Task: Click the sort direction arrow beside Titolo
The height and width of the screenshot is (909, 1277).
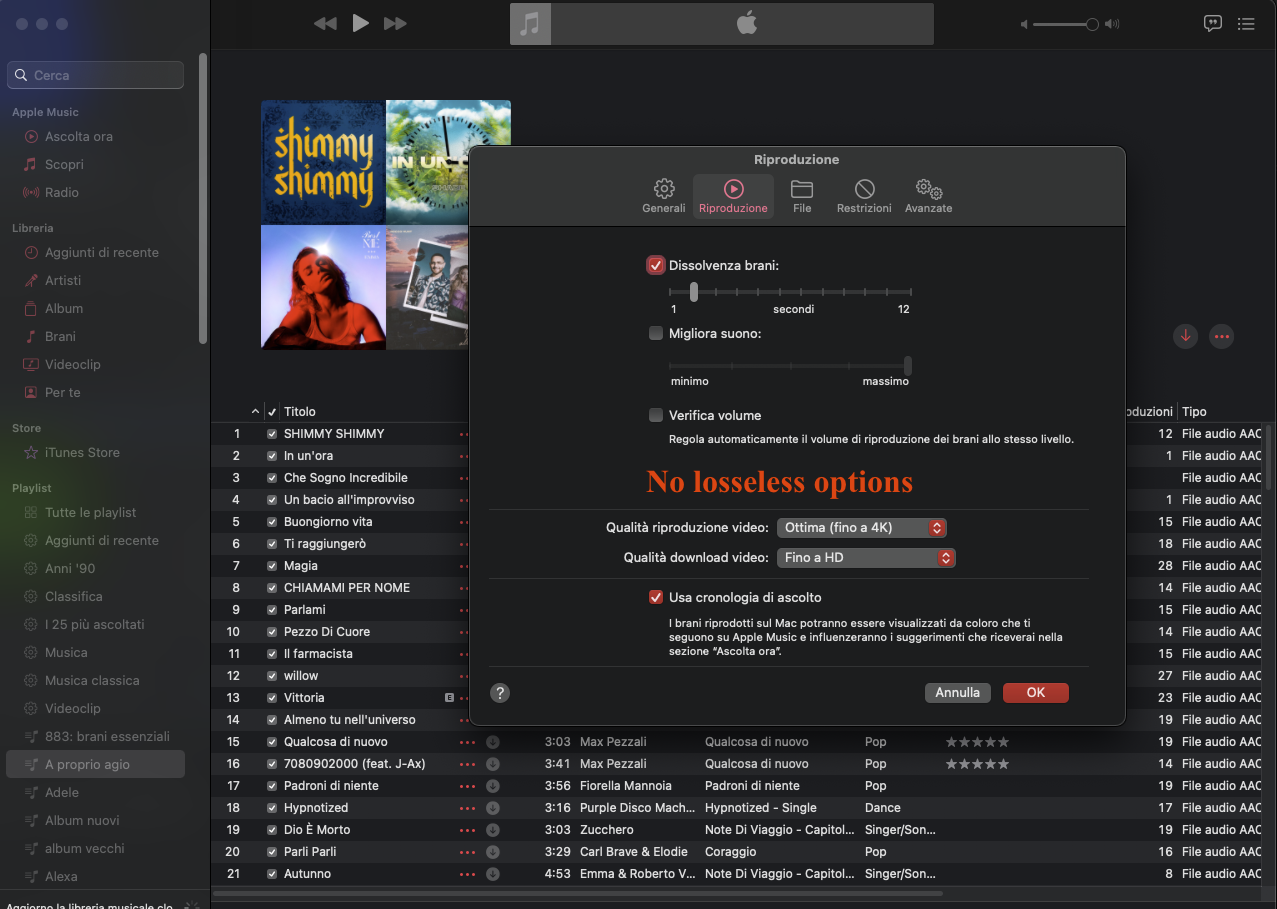Action: 255,411
